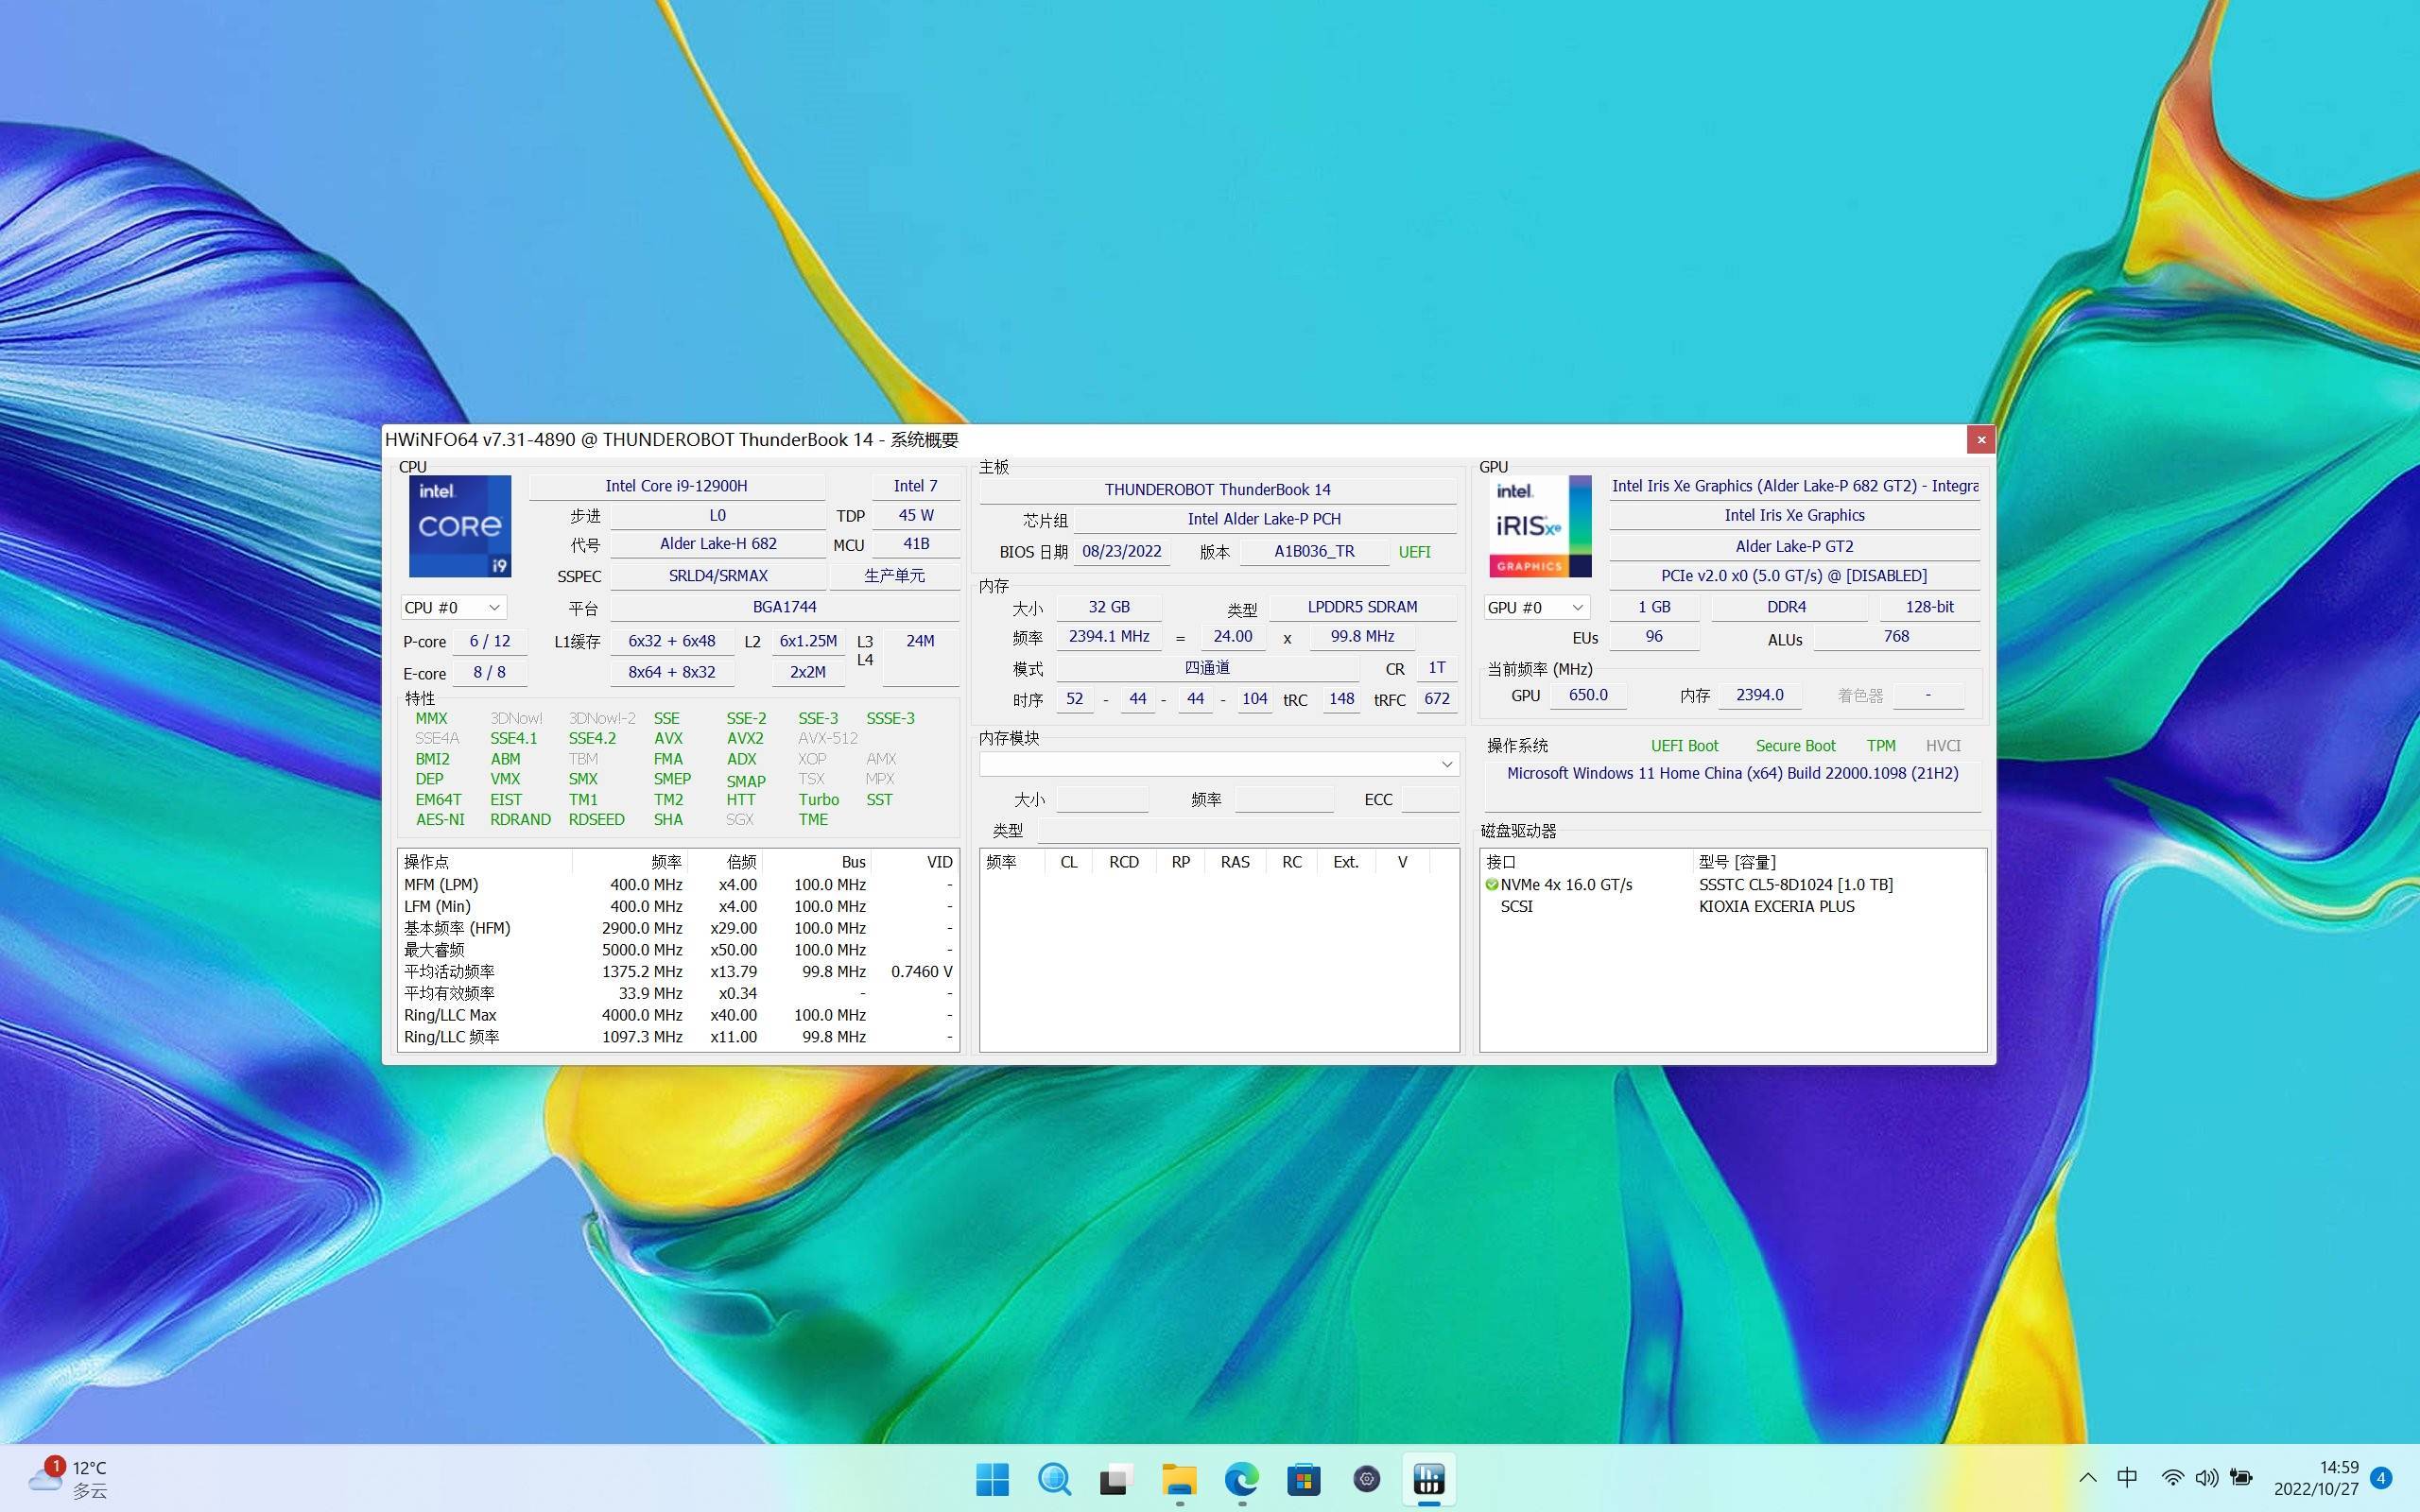Viewport: 2420px width, 1512px height.
Task: Click the Intel Core i9 logo
Action: click(x=459, y=526)
